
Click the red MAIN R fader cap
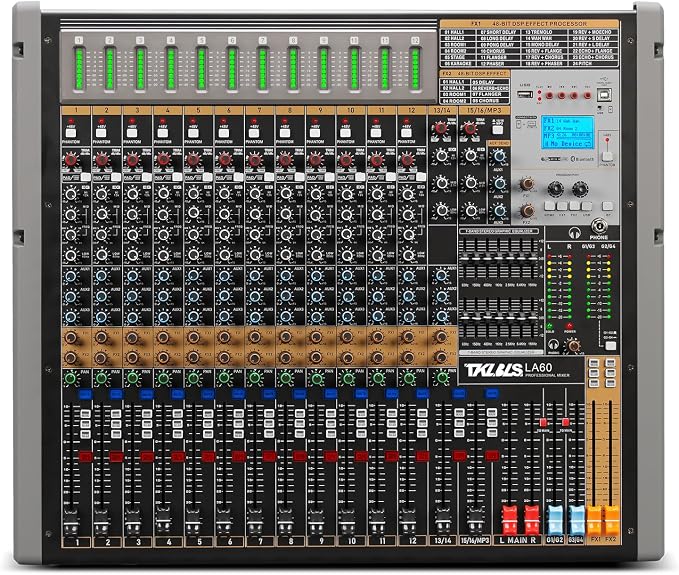point(532,519)
